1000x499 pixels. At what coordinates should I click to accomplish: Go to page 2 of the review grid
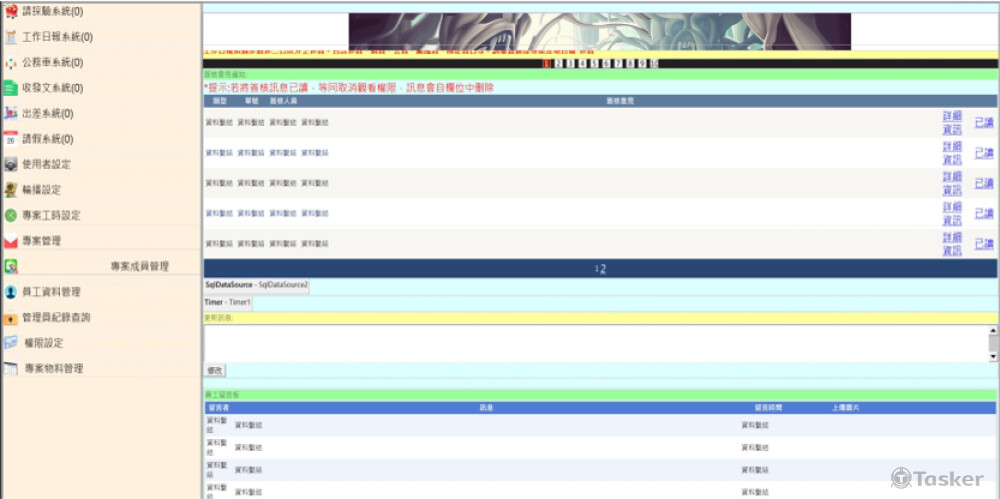click(x=603, y=269)
